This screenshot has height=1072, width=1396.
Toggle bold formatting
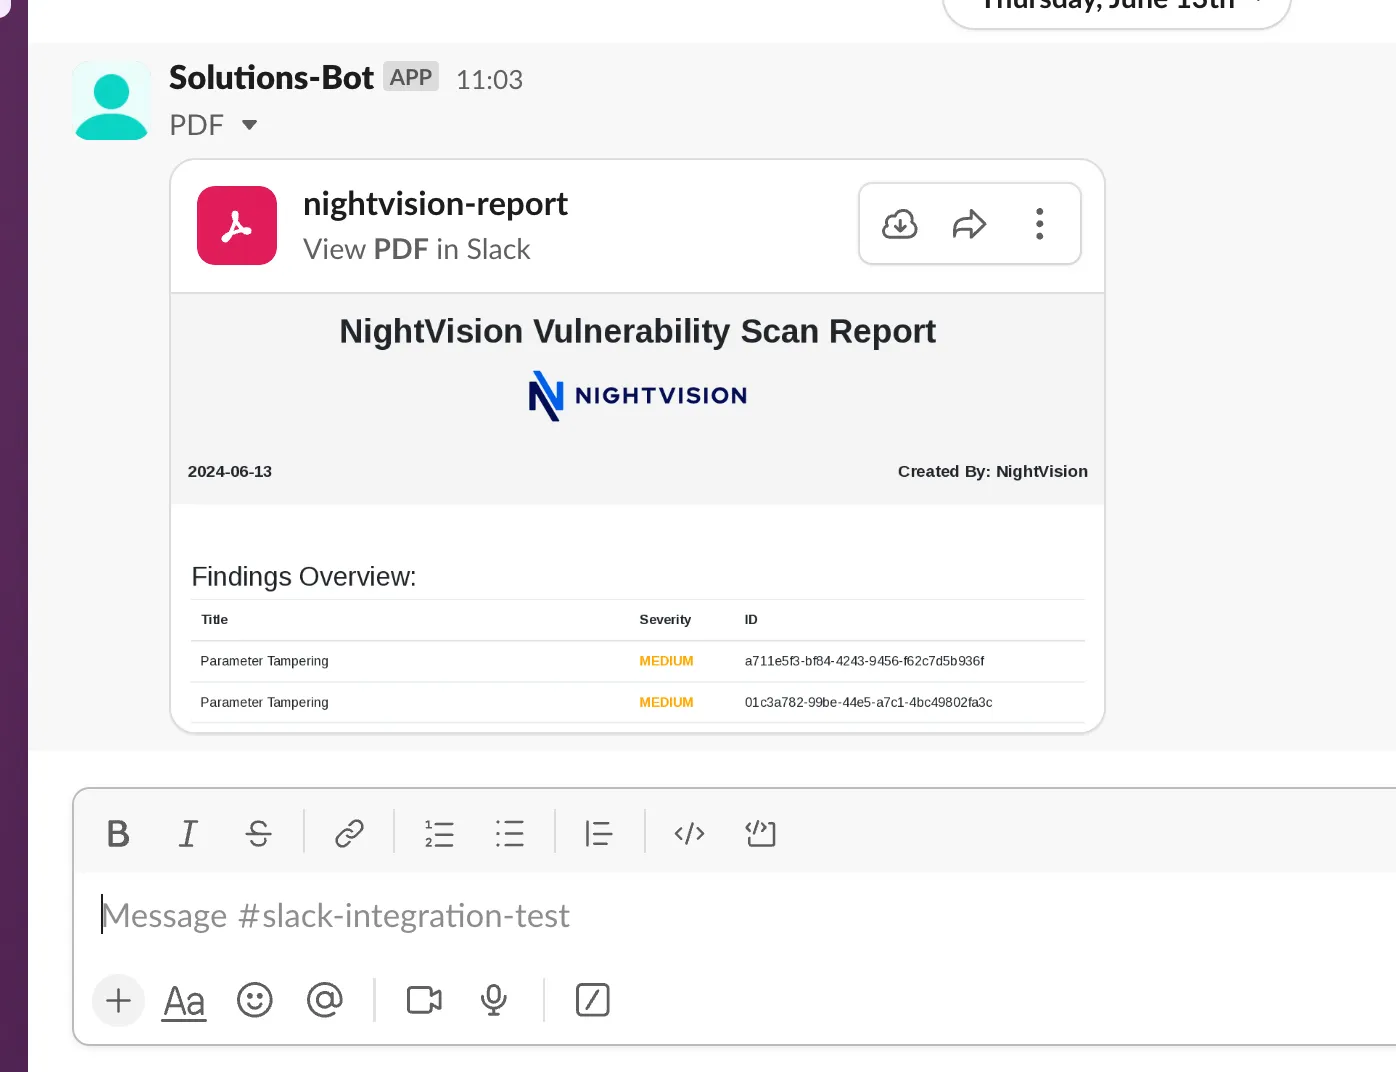point(118,833)
